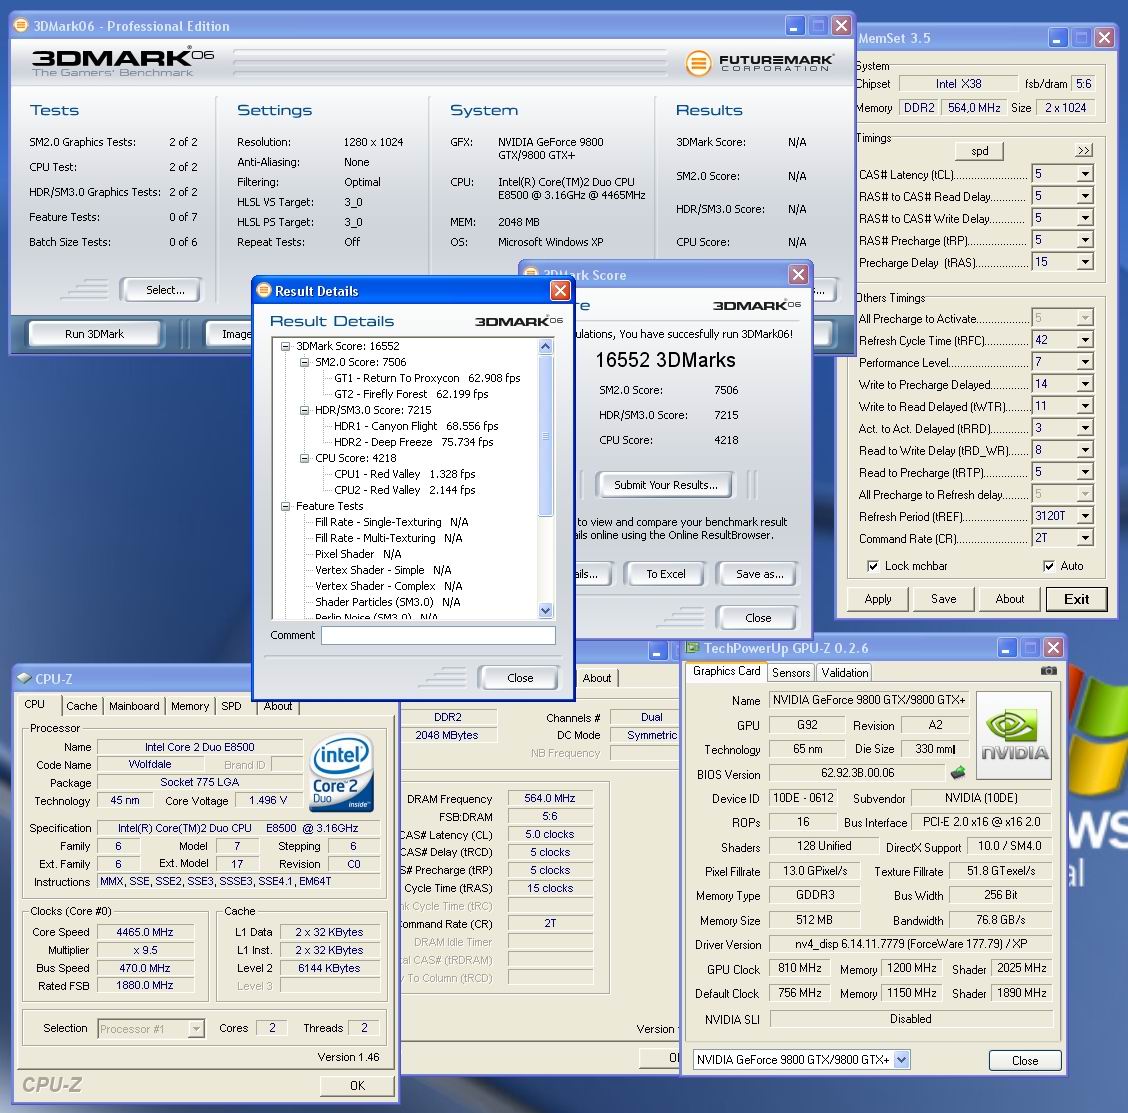Collapse SM2.0 Score tree node
Screen dimensions: 1128x1113
304,362
